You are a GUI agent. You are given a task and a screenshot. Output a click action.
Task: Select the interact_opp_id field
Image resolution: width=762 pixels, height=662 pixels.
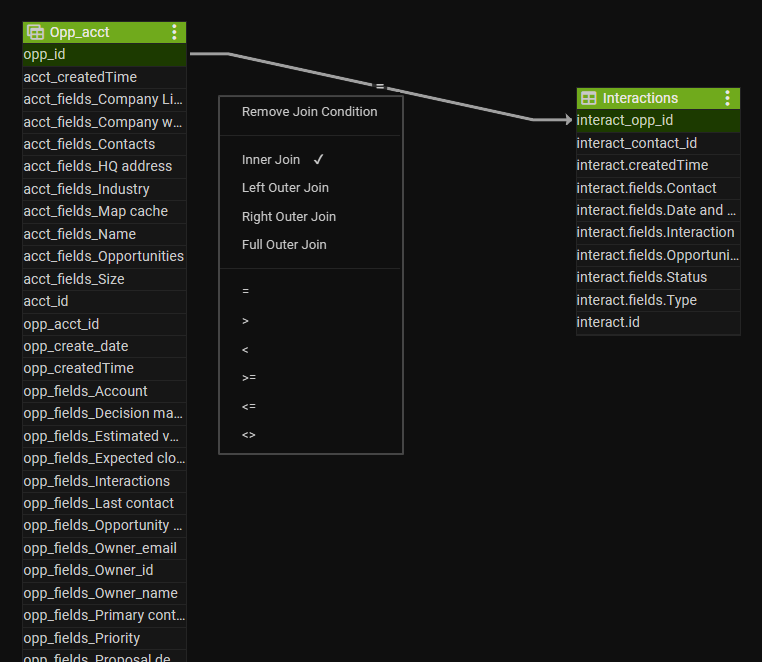pyautogui.click(x=658, y=120)
